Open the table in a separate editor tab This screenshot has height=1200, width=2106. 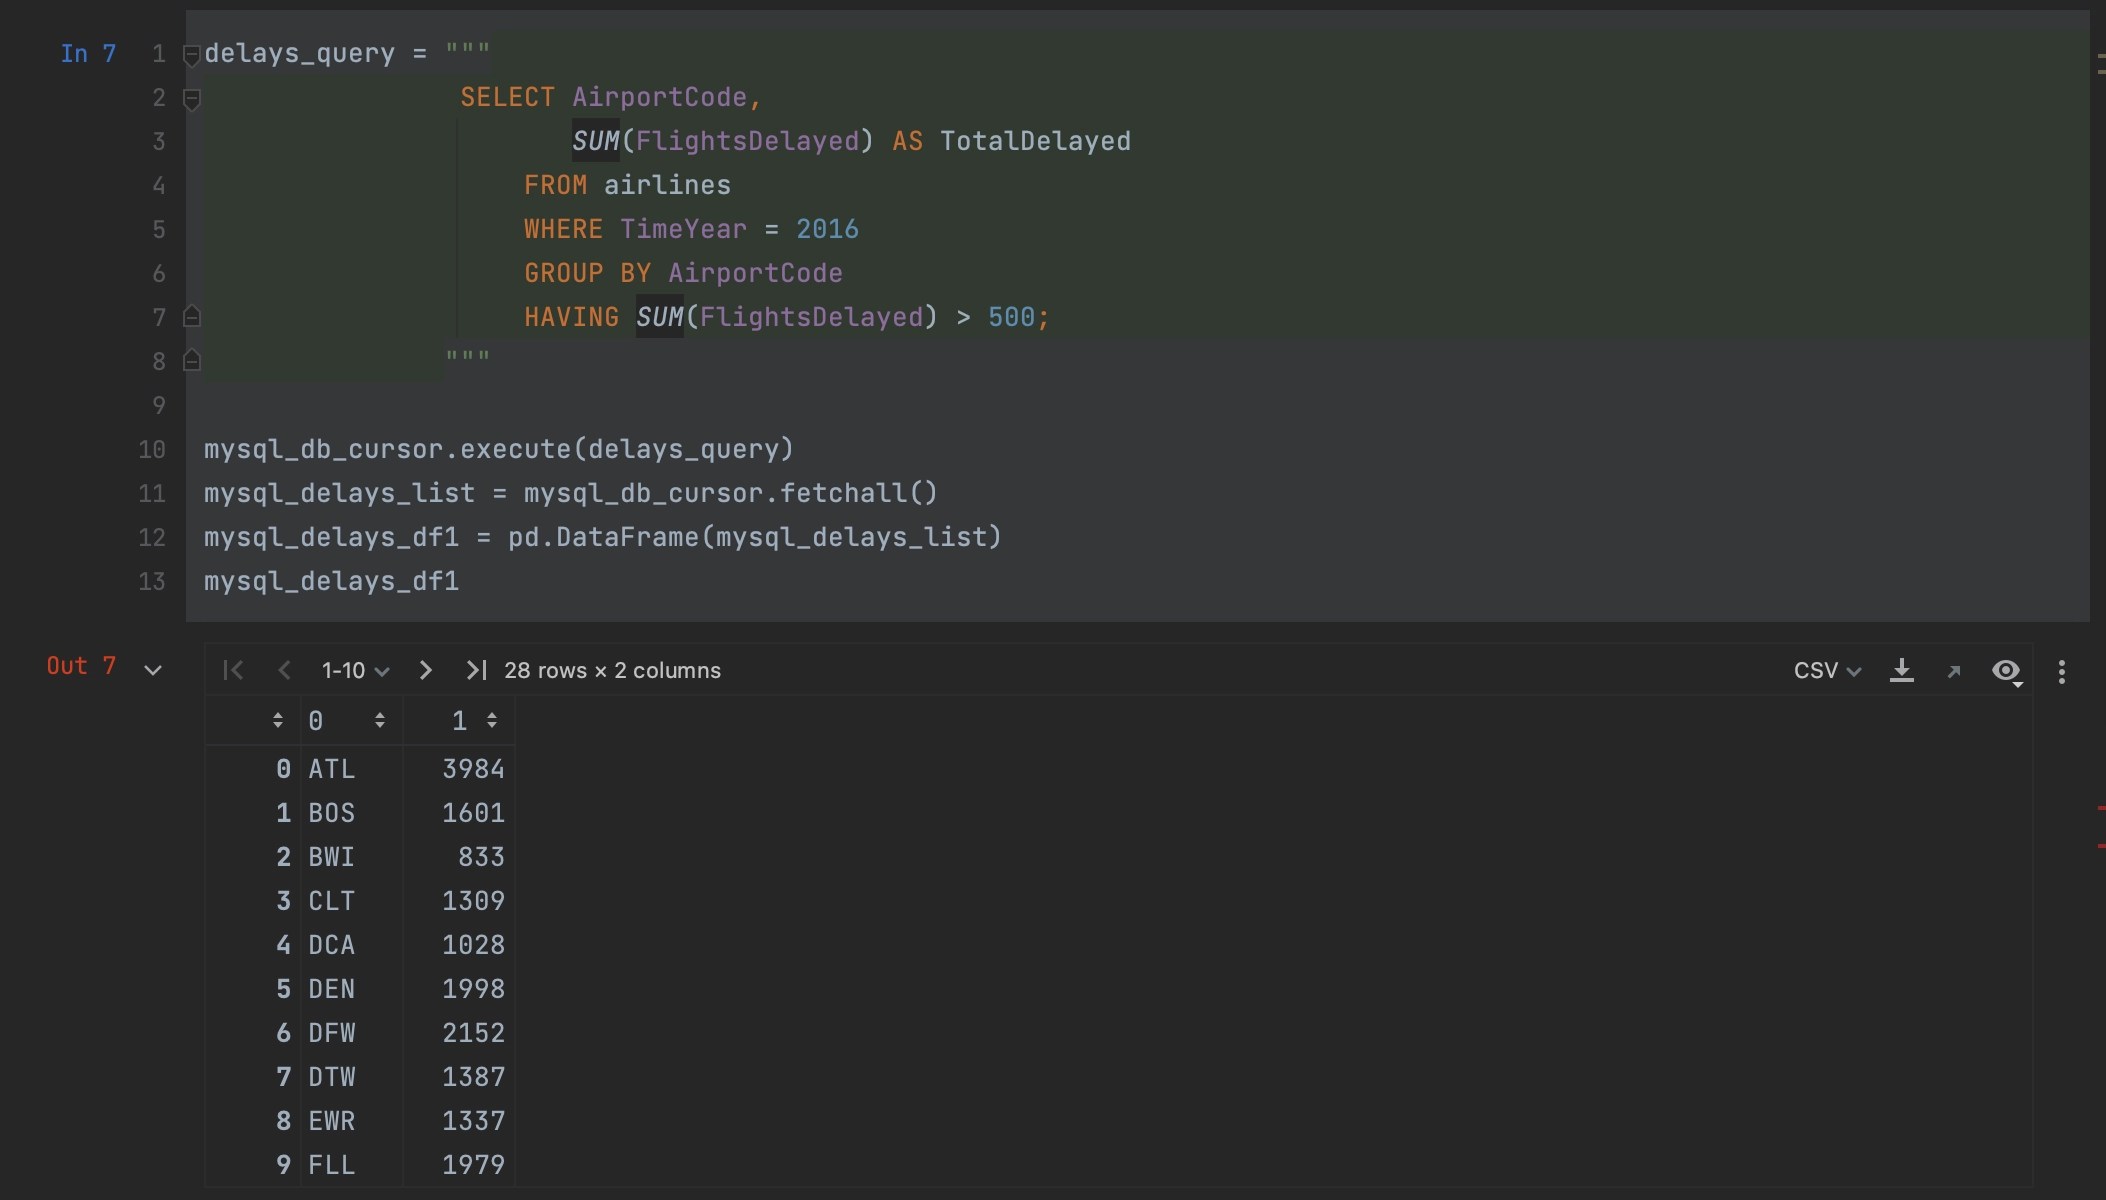pos(1954,670)
